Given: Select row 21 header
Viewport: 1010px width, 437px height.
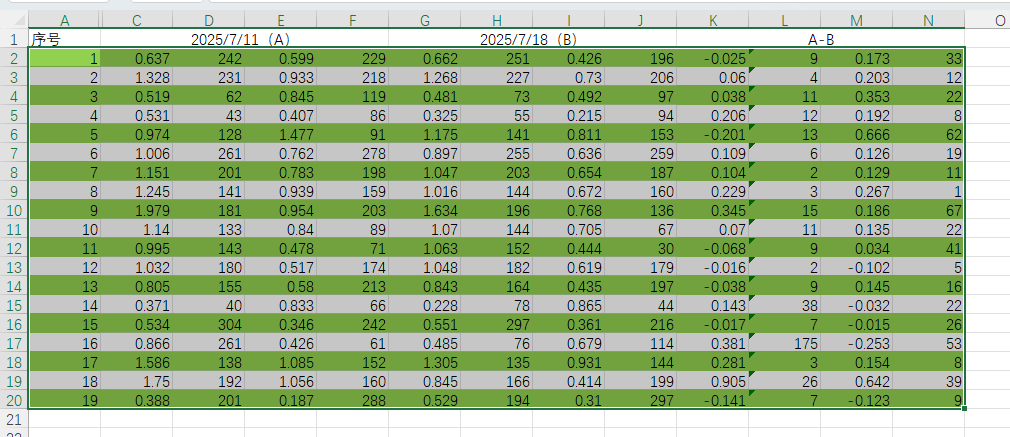Looking at the screenshot, I should click(x=14, y=420).
